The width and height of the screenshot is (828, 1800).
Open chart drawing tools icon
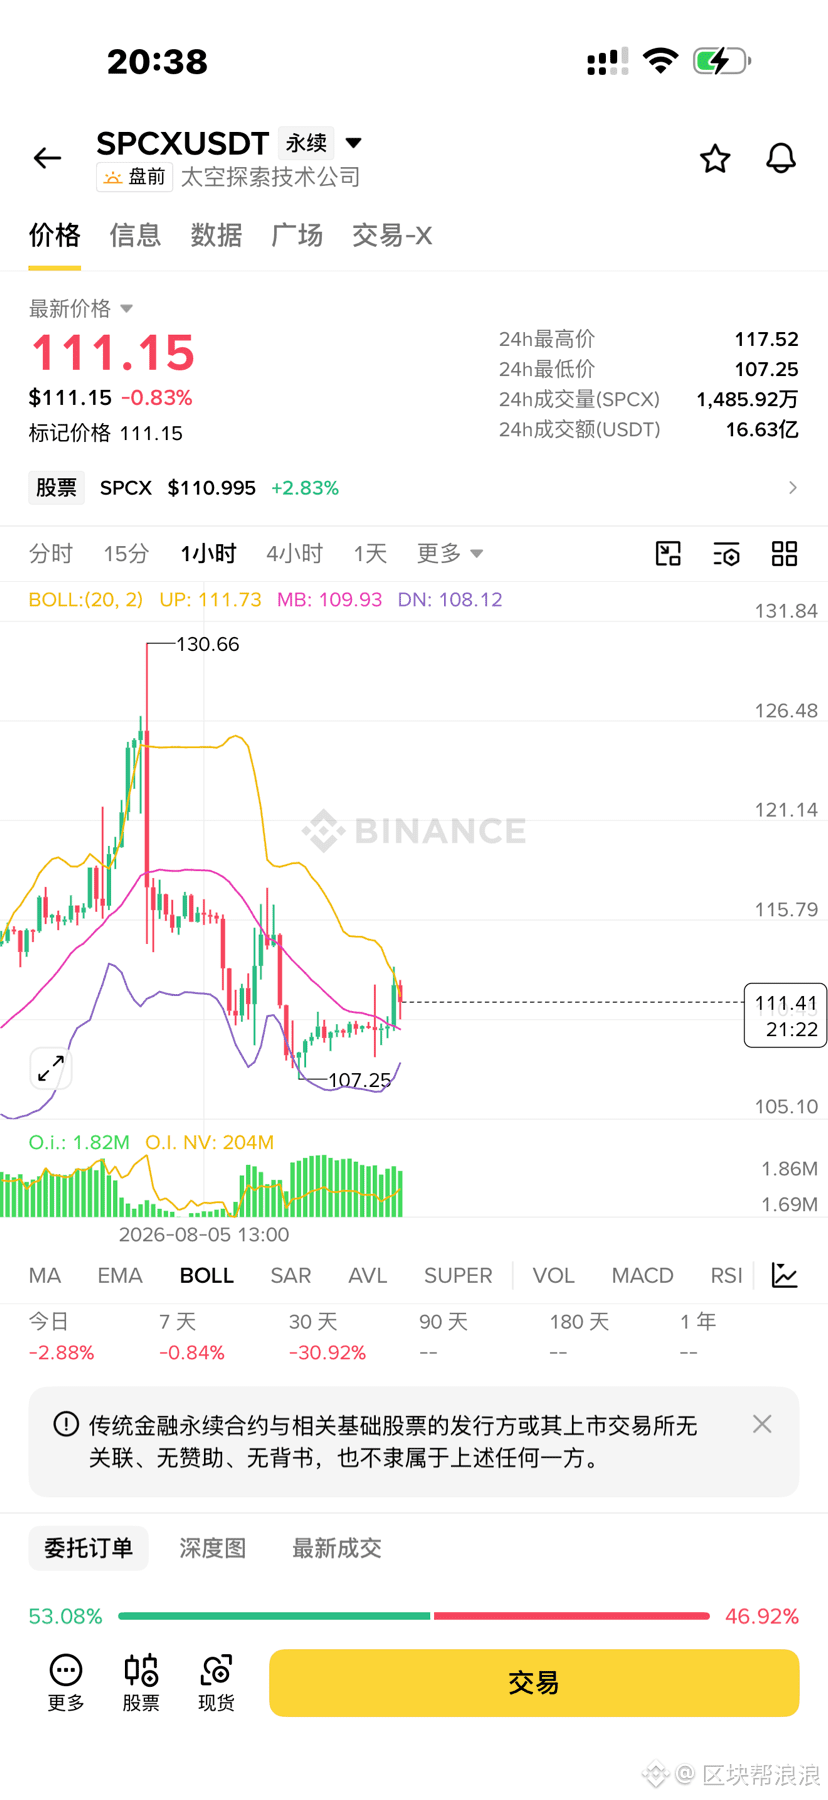668,554
